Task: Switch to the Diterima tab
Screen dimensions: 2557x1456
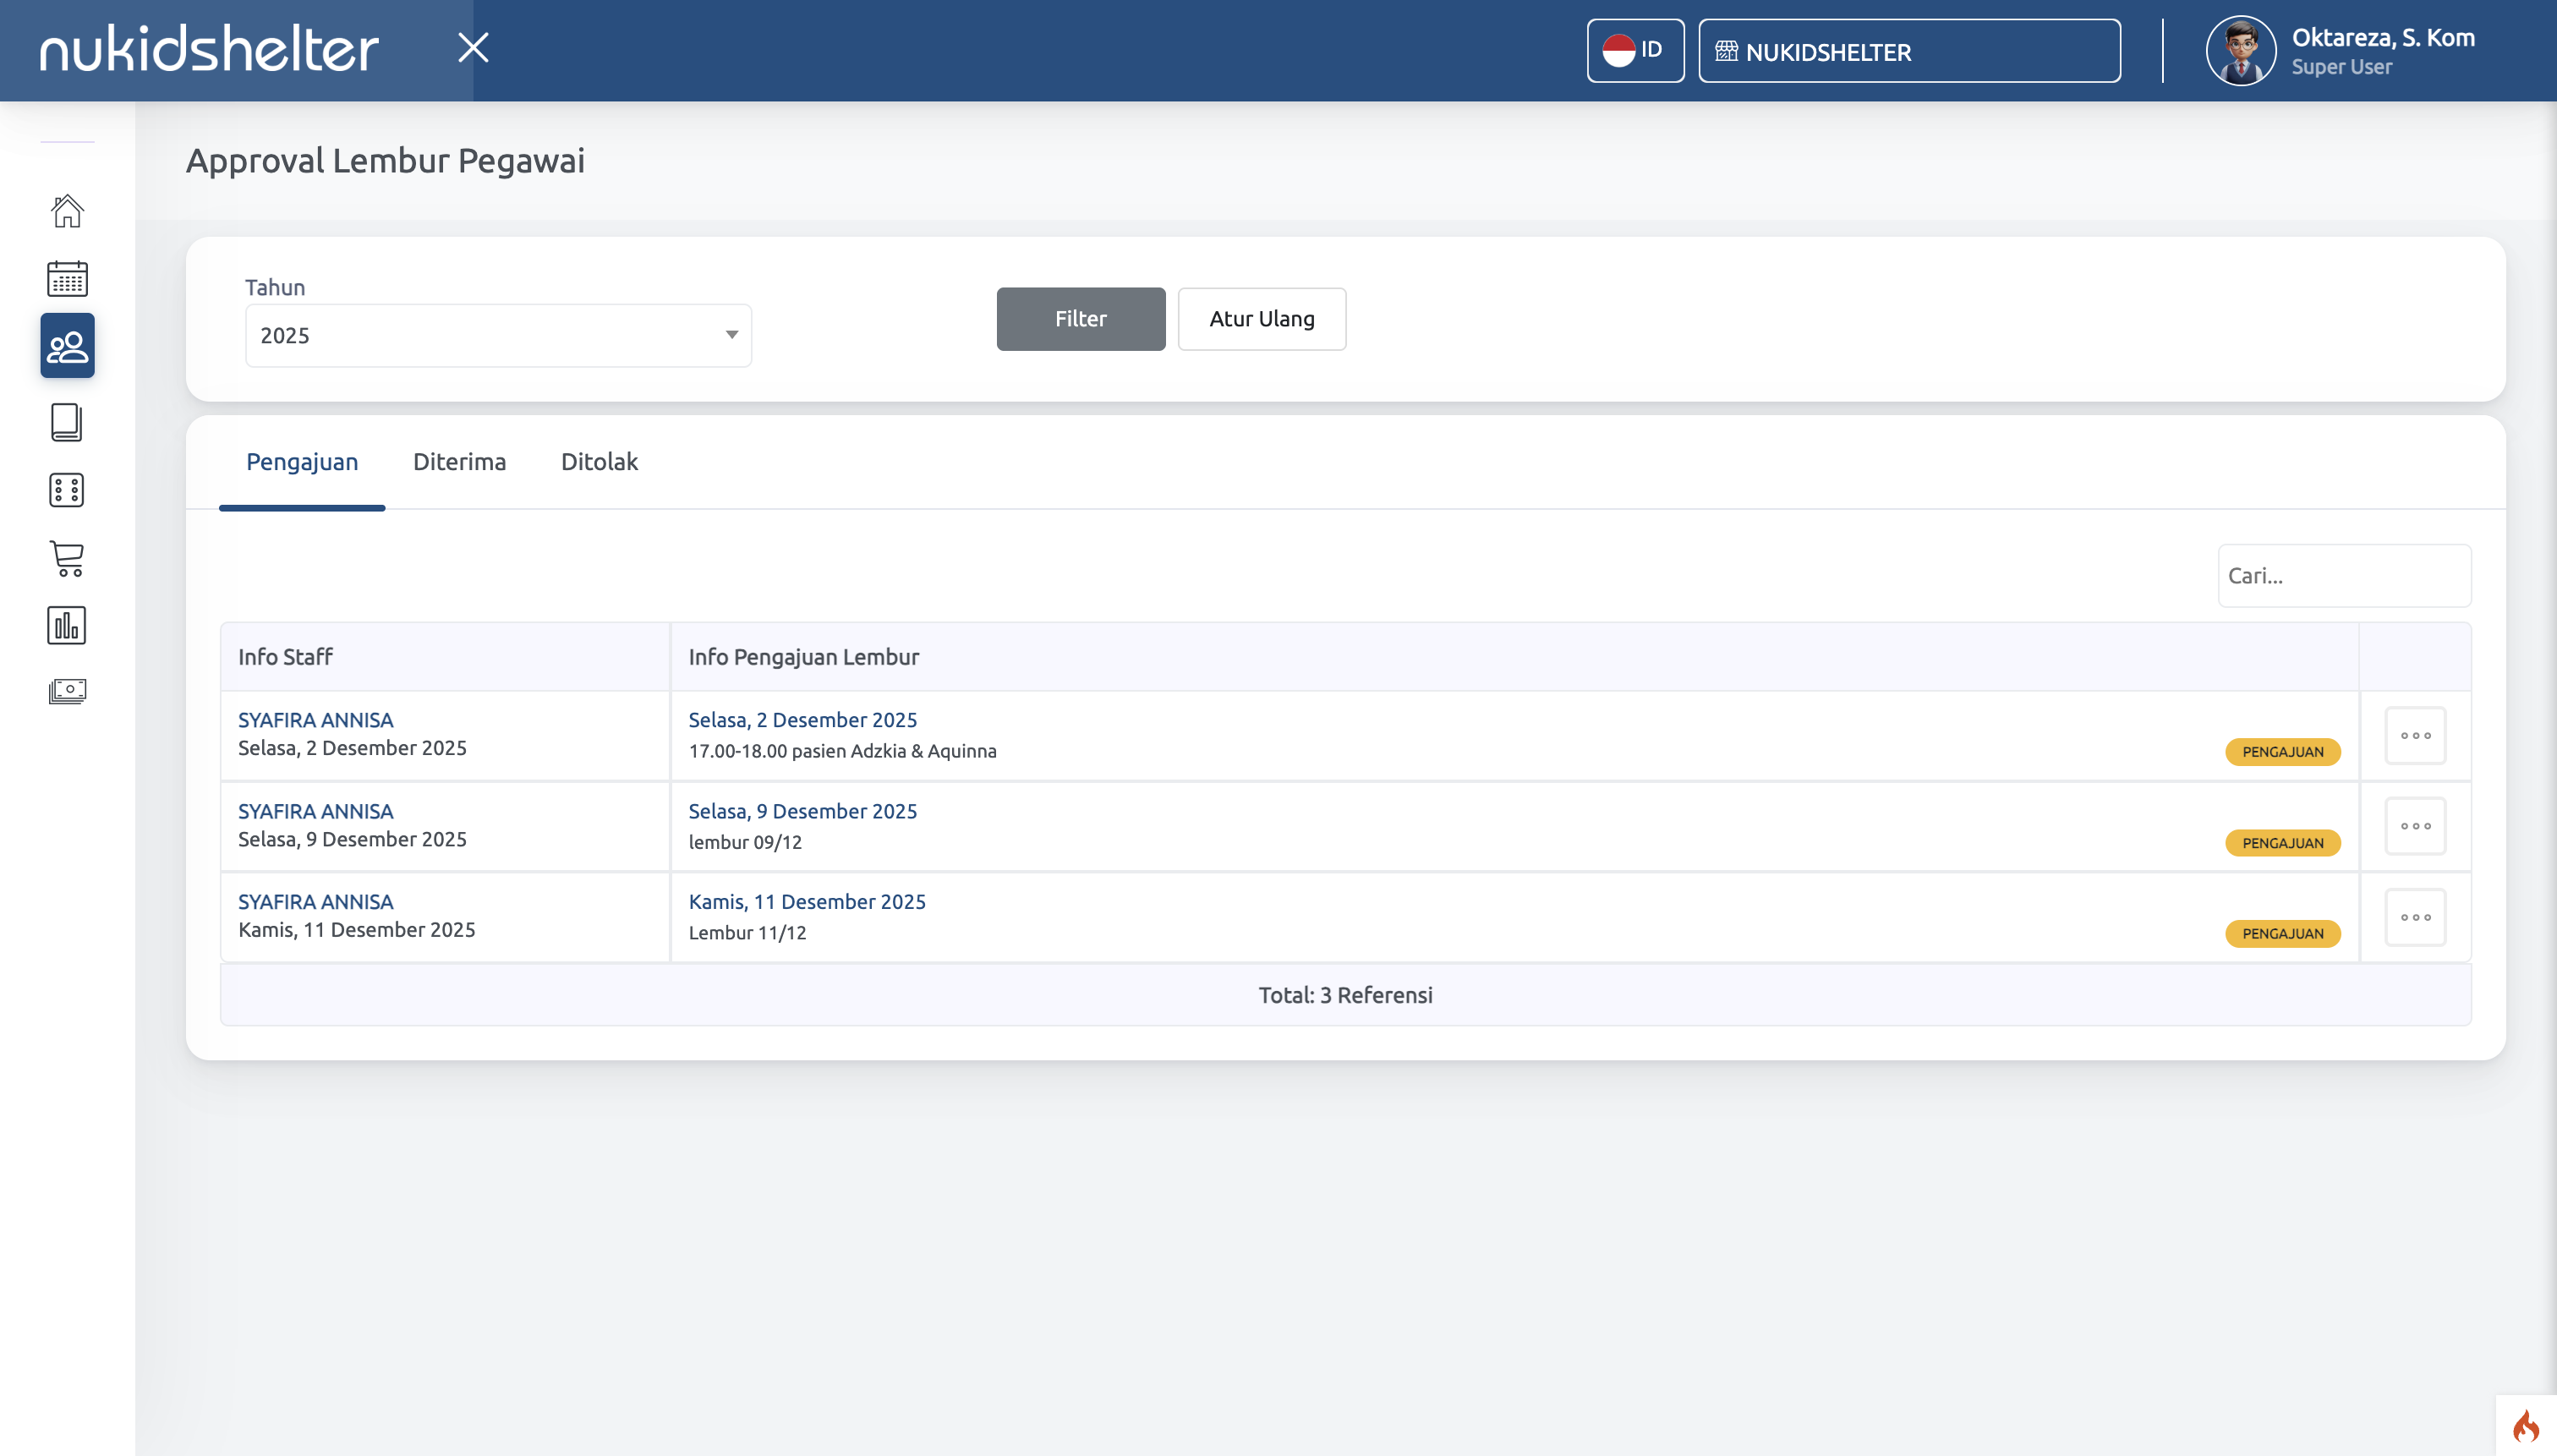Action: 459,462
